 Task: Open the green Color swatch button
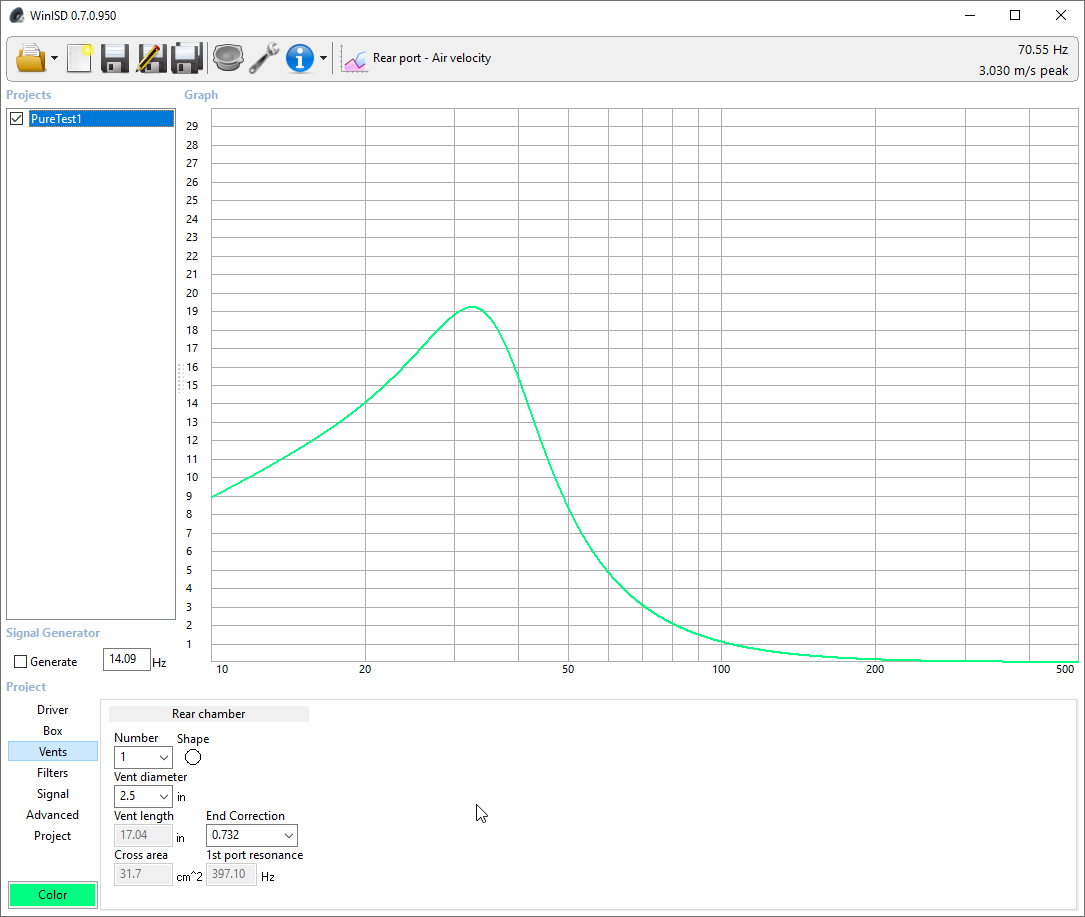53,895
